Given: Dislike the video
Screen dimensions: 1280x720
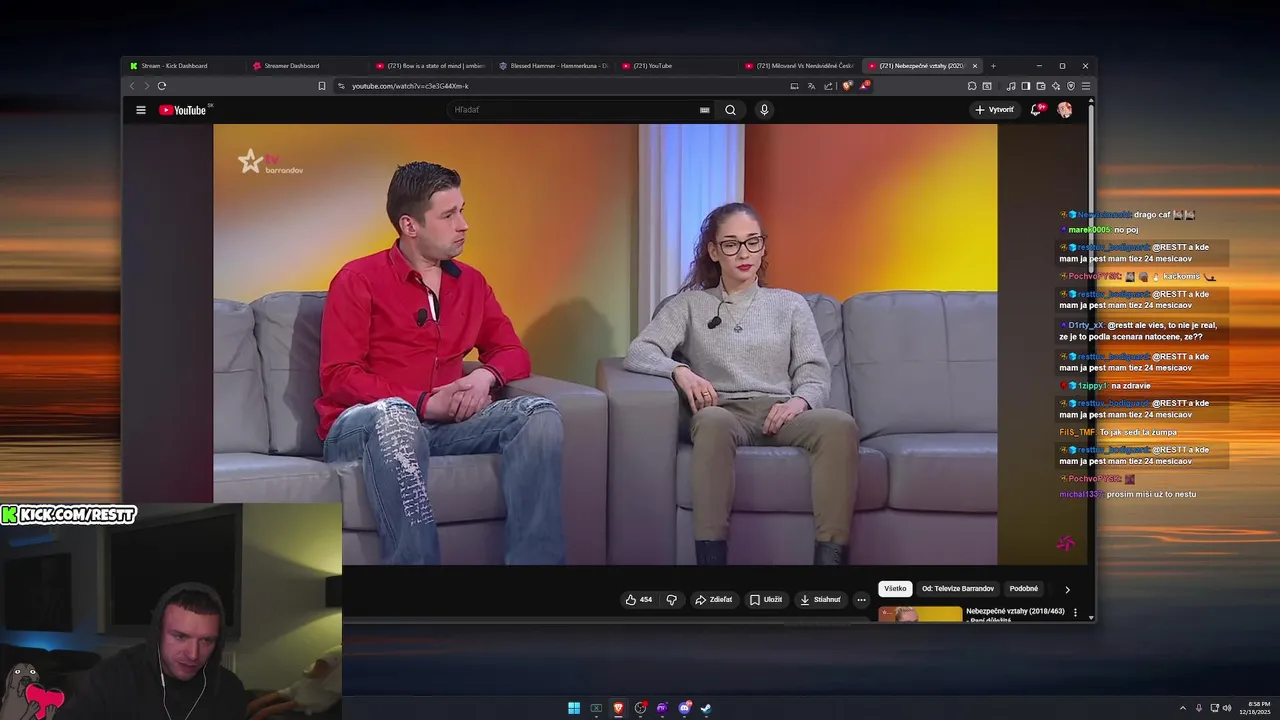Looking at the screenshot, I should click(x=672, y=600).
